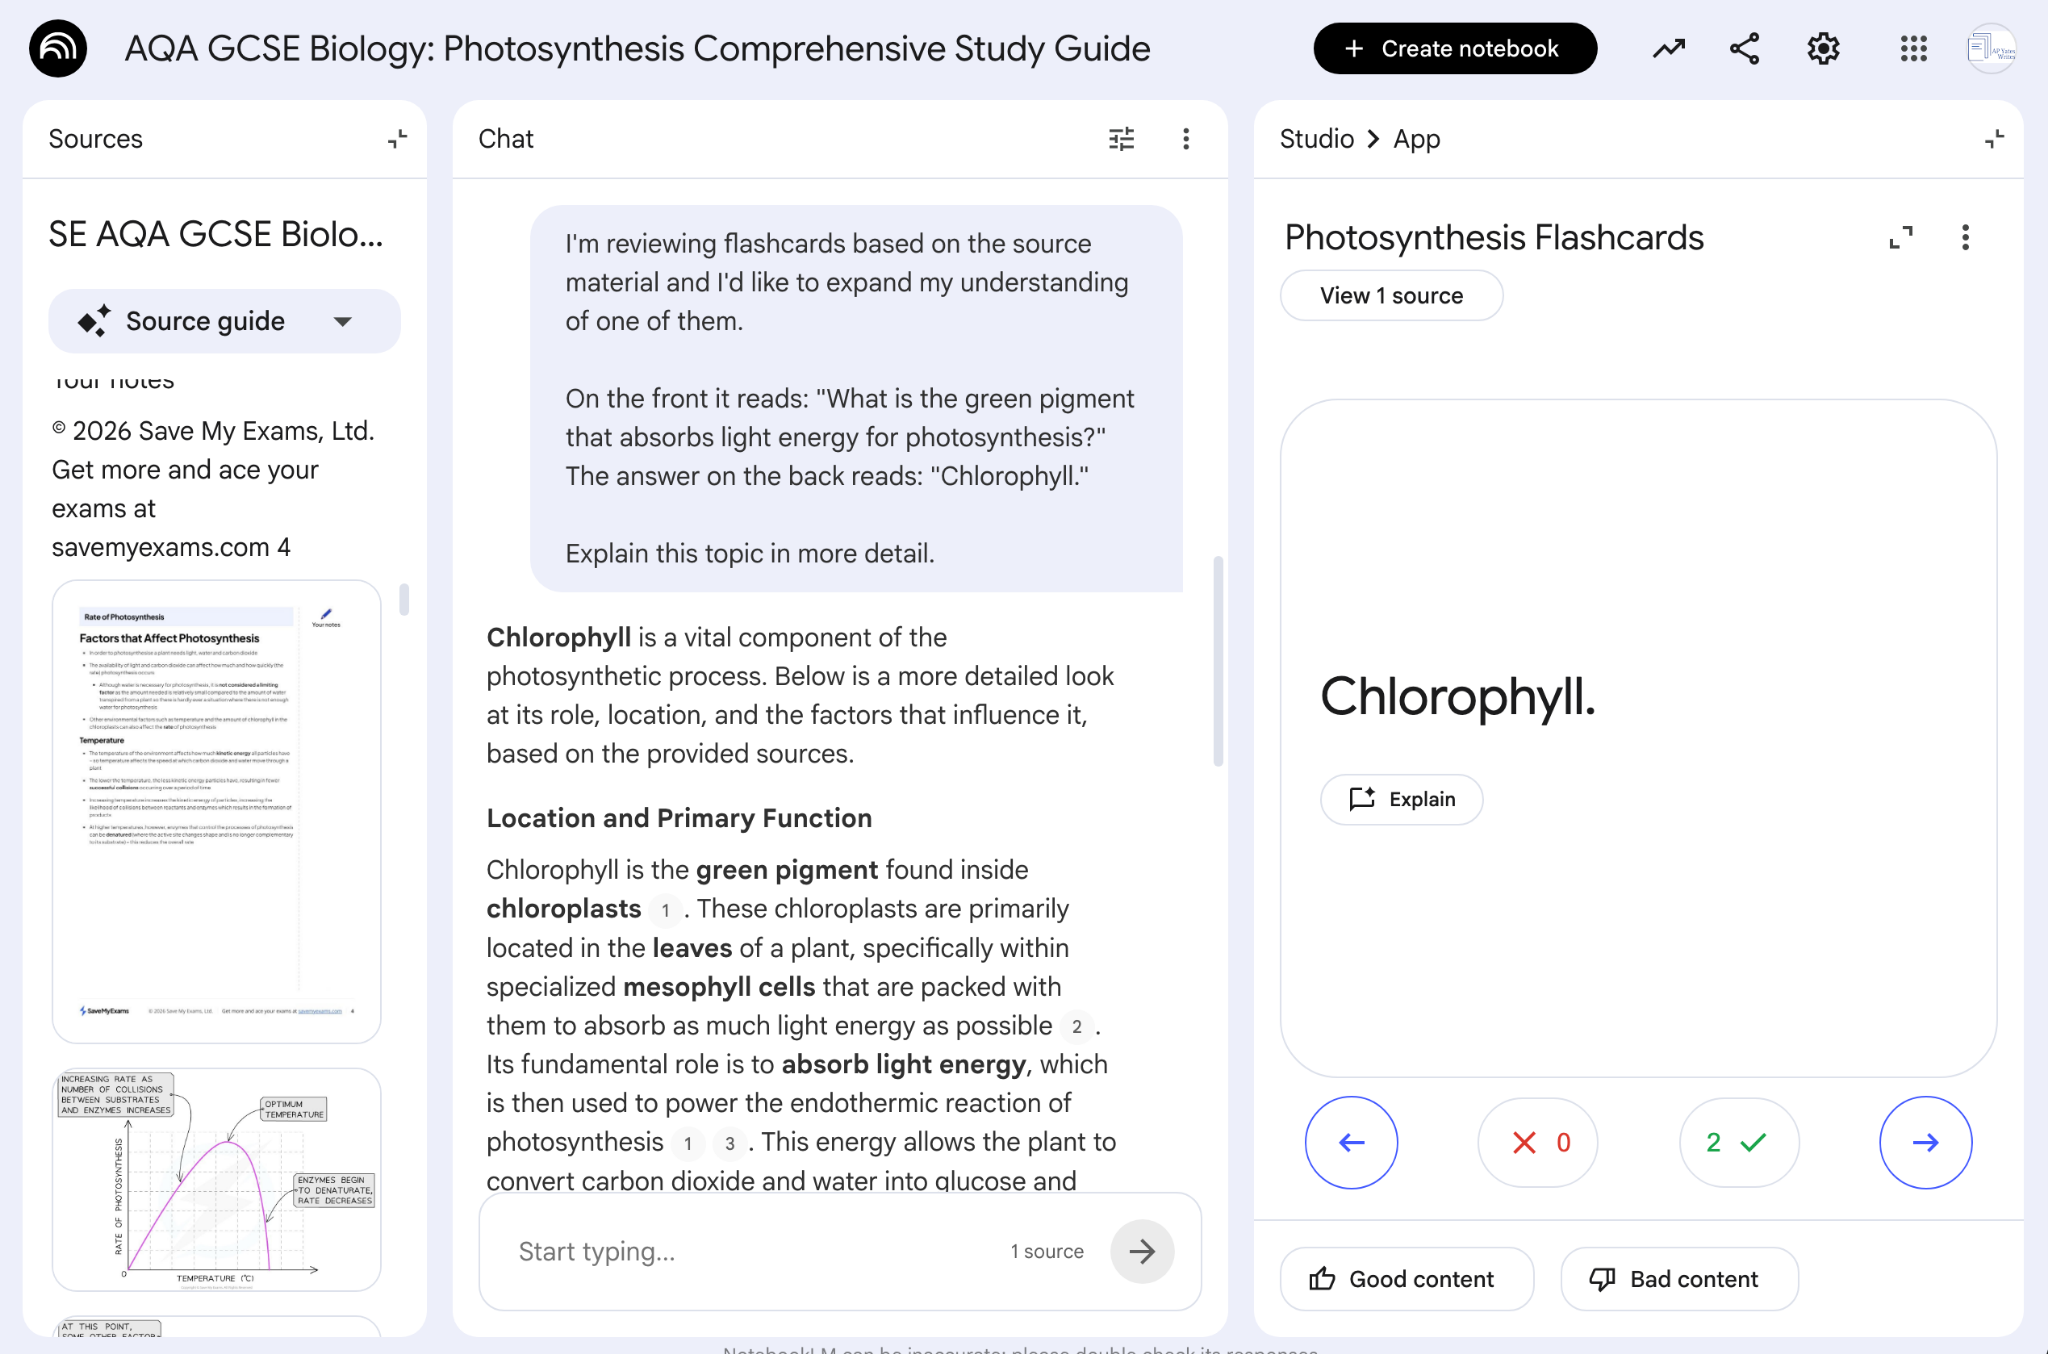Collapse the Studio panel
This screenshot has width=2048, height=1354.
coord(1994,139)
